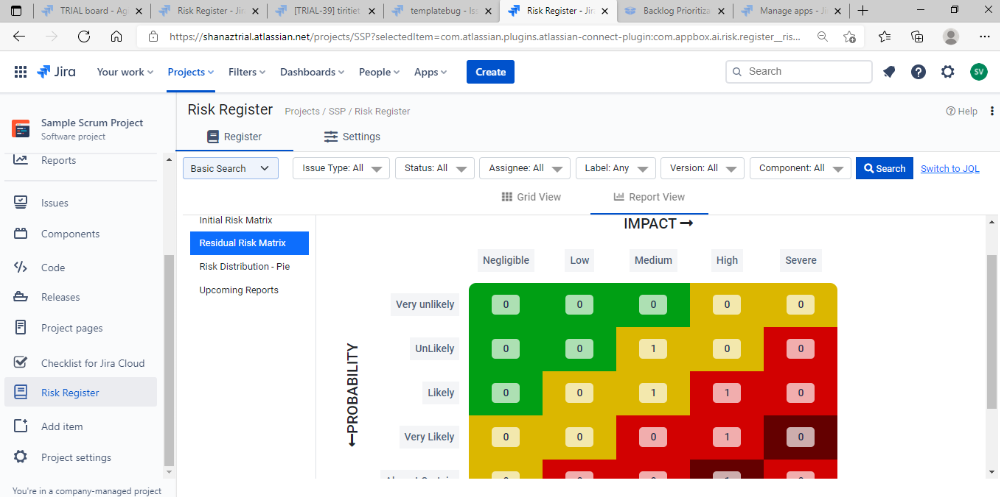Screen dimensions: 1000x497
Task: Open the Releases ship icon in sidebar
Action: [x=20, y=297]
